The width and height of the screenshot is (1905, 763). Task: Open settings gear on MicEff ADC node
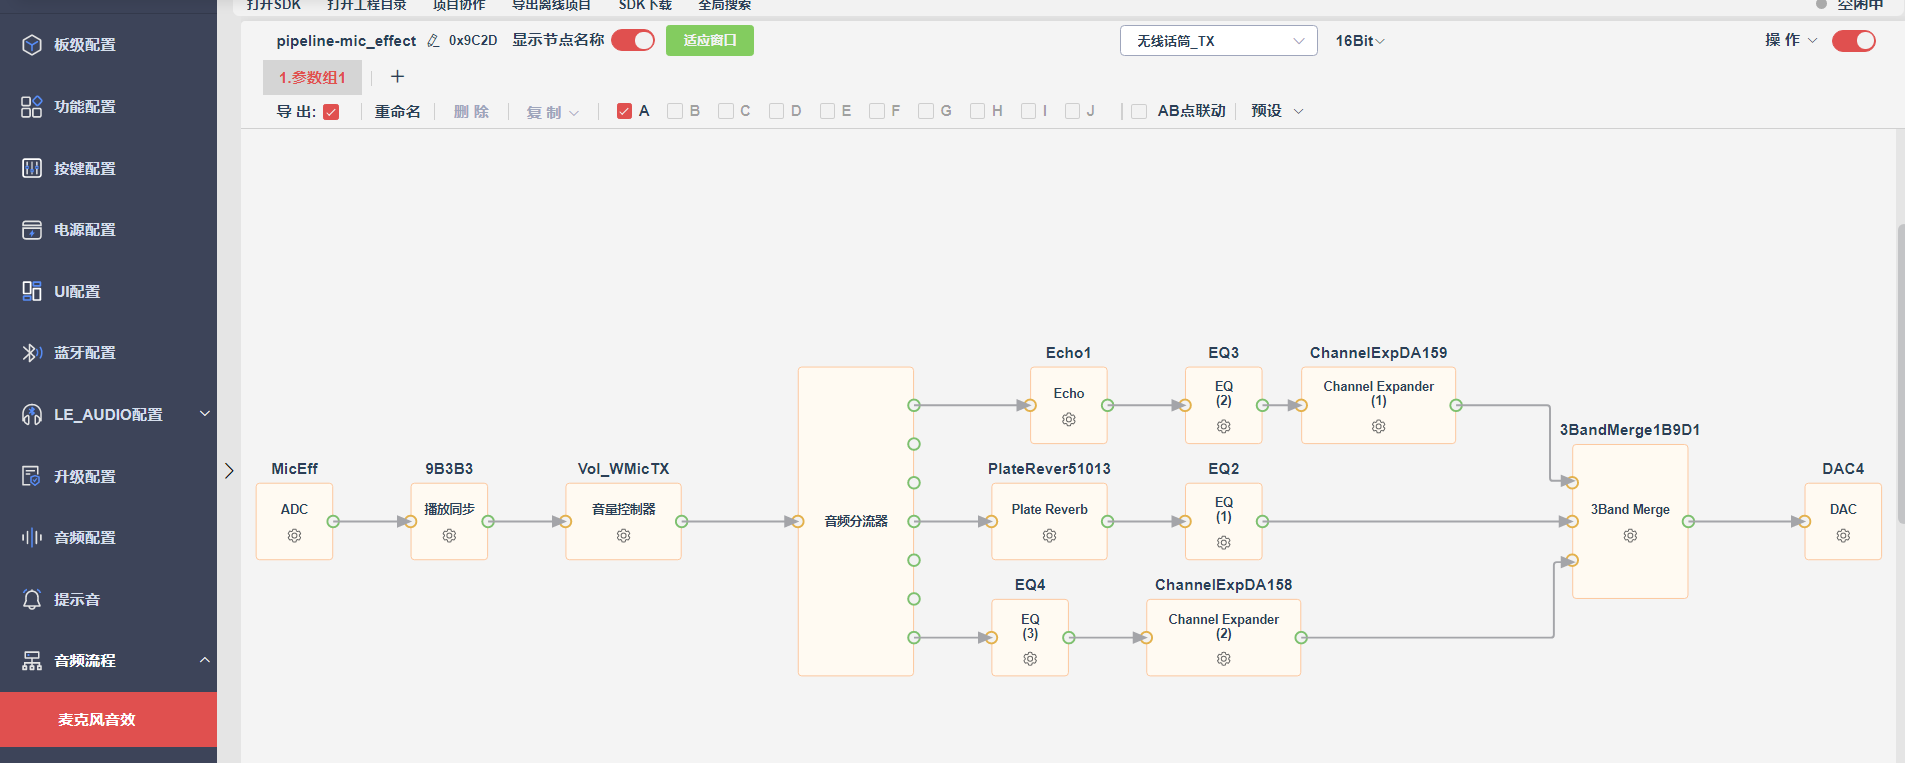294,536
